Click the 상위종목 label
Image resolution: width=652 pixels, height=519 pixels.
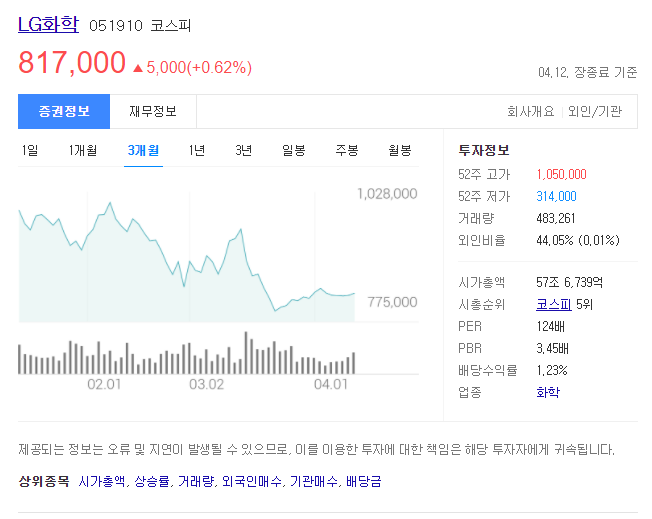point(44,481)
